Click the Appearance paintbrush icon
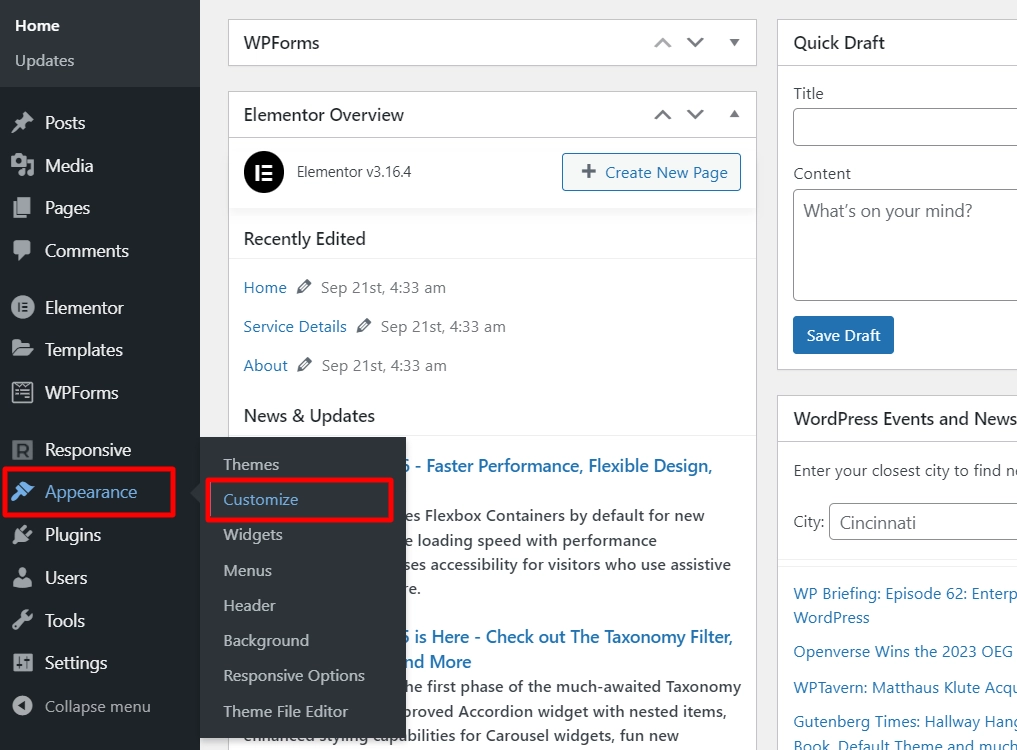Screen dimensions: 1017x750 [23, 492]
